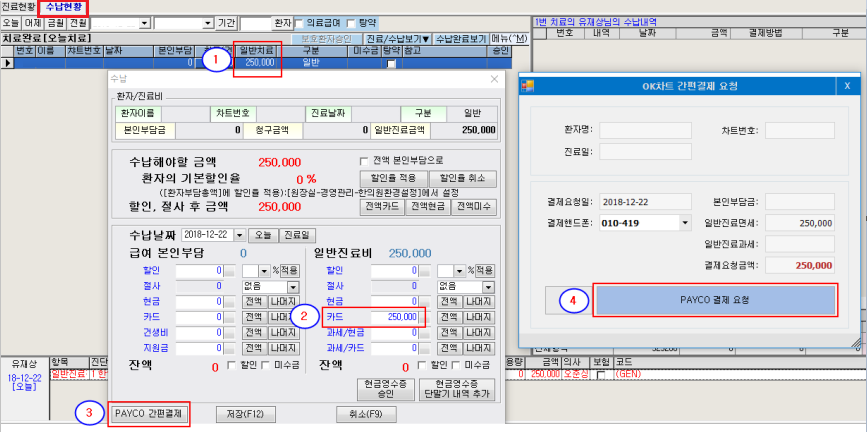This screenshot has height=432, width=867.
Task: Click the row selector arrow in 치료완료 grid
Action: click(7, 63)
